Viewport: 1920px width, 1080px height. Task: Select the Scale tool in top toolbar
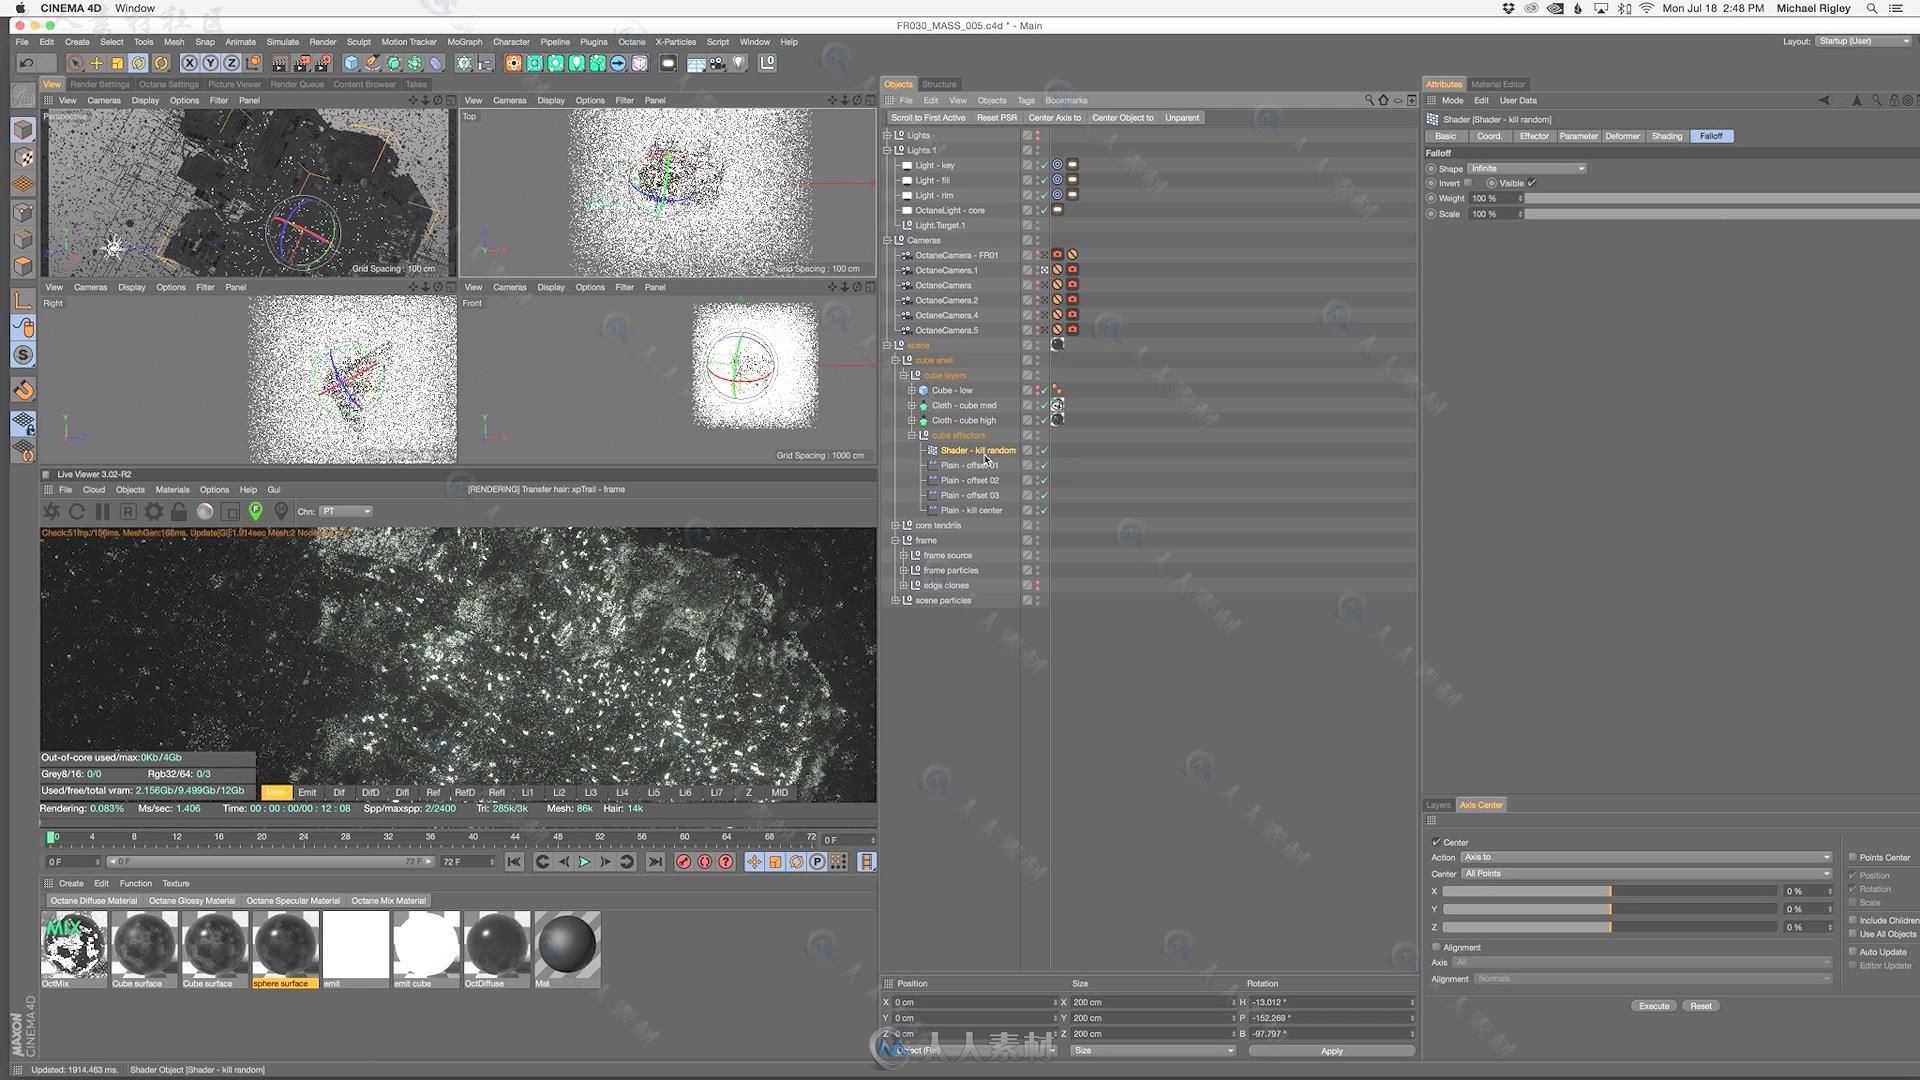pyautogui.click(x=118, y=63)
